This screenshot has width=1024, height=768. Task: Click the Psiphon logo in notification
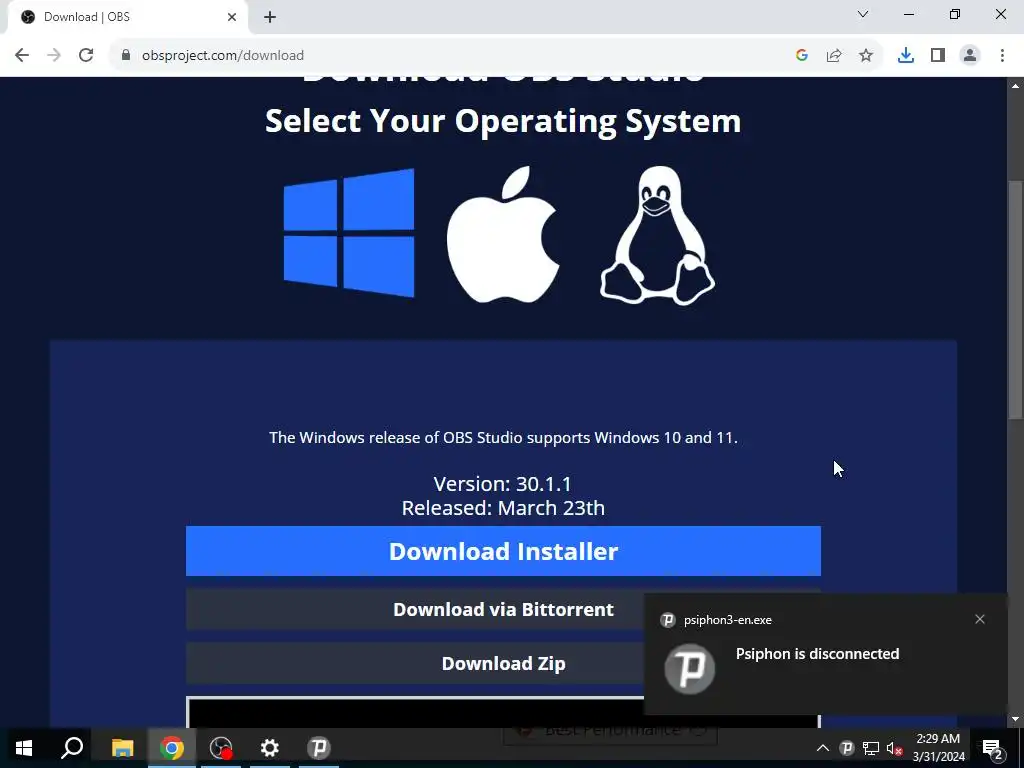point(690,669)
